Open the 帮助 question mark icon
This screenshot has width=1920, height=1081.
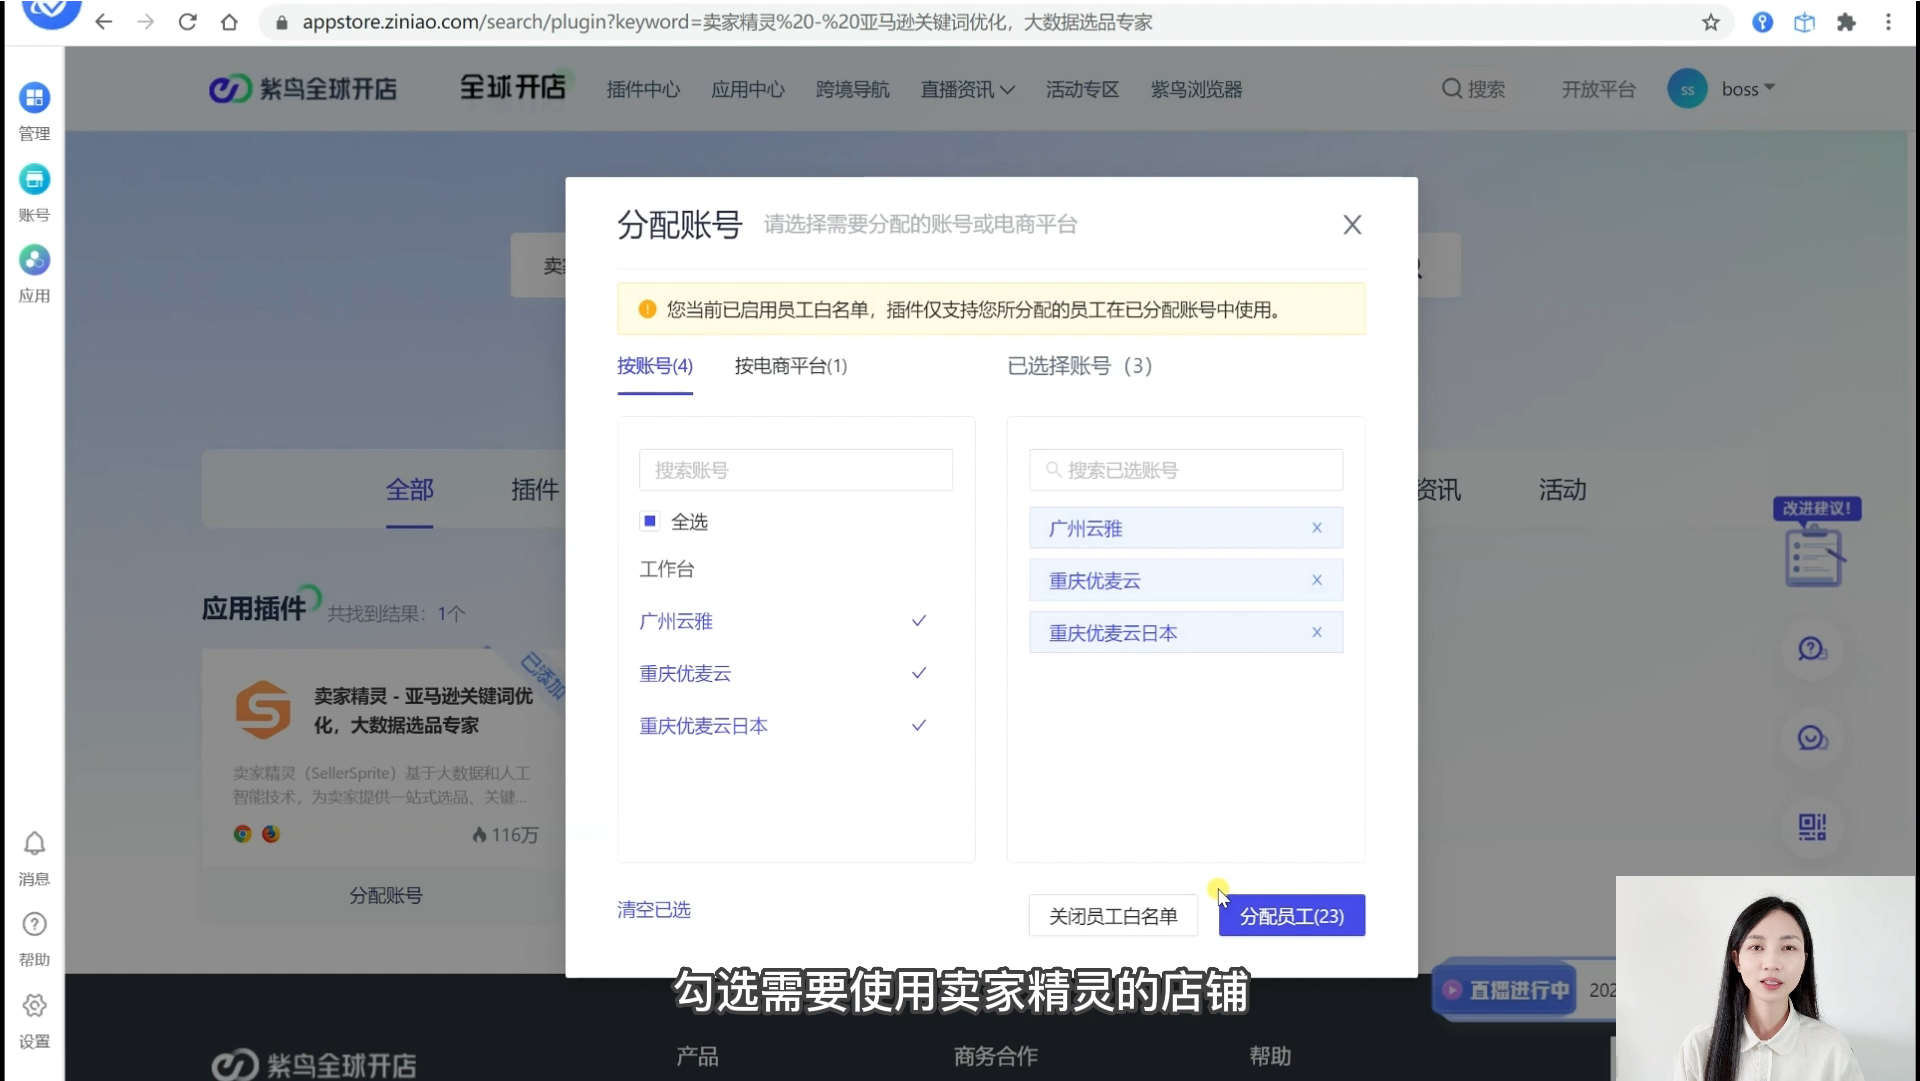coord(34,925)
